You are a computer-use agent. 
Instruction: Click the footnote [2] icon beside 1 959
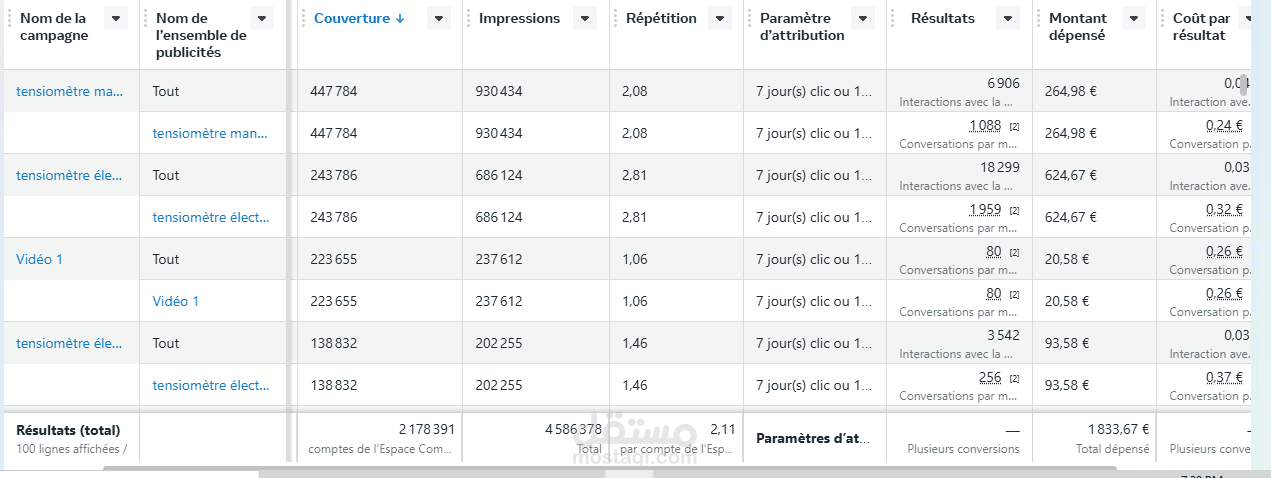point(1014,210)
